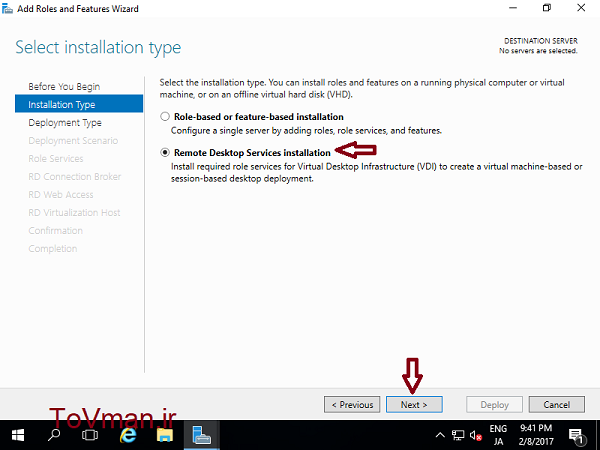Jump to the Deployment Type step
The height and width of the screenshot is (450, 600).
pos(65,122)
